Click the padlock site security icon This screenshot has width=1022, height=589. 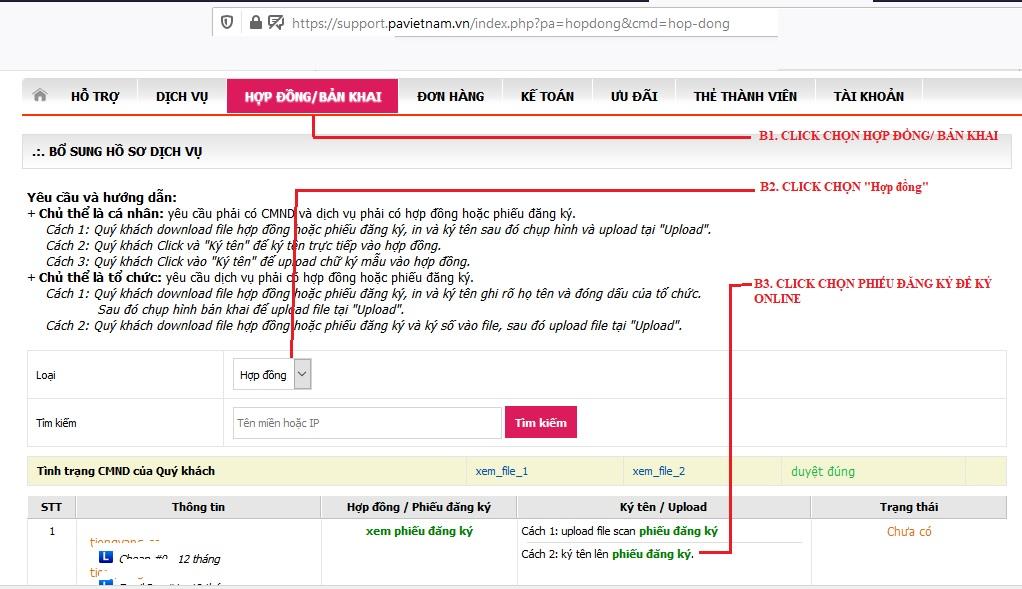point(256,23)
